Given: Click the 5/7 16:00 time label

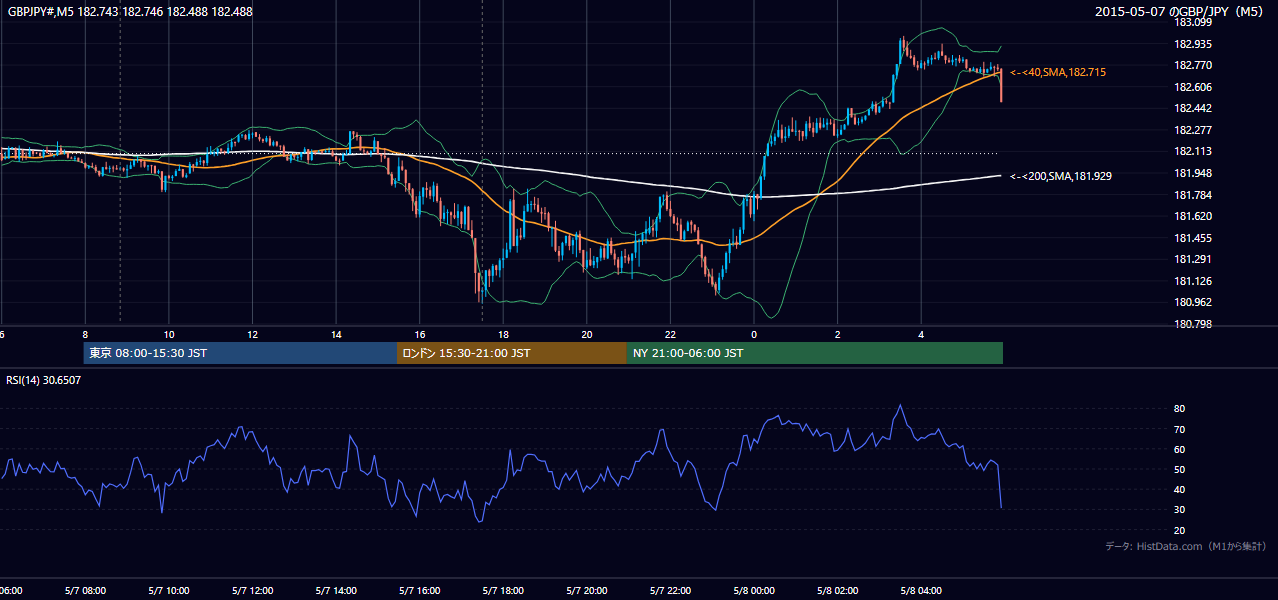Looking at the screenshot, I should tap(419, 591).
